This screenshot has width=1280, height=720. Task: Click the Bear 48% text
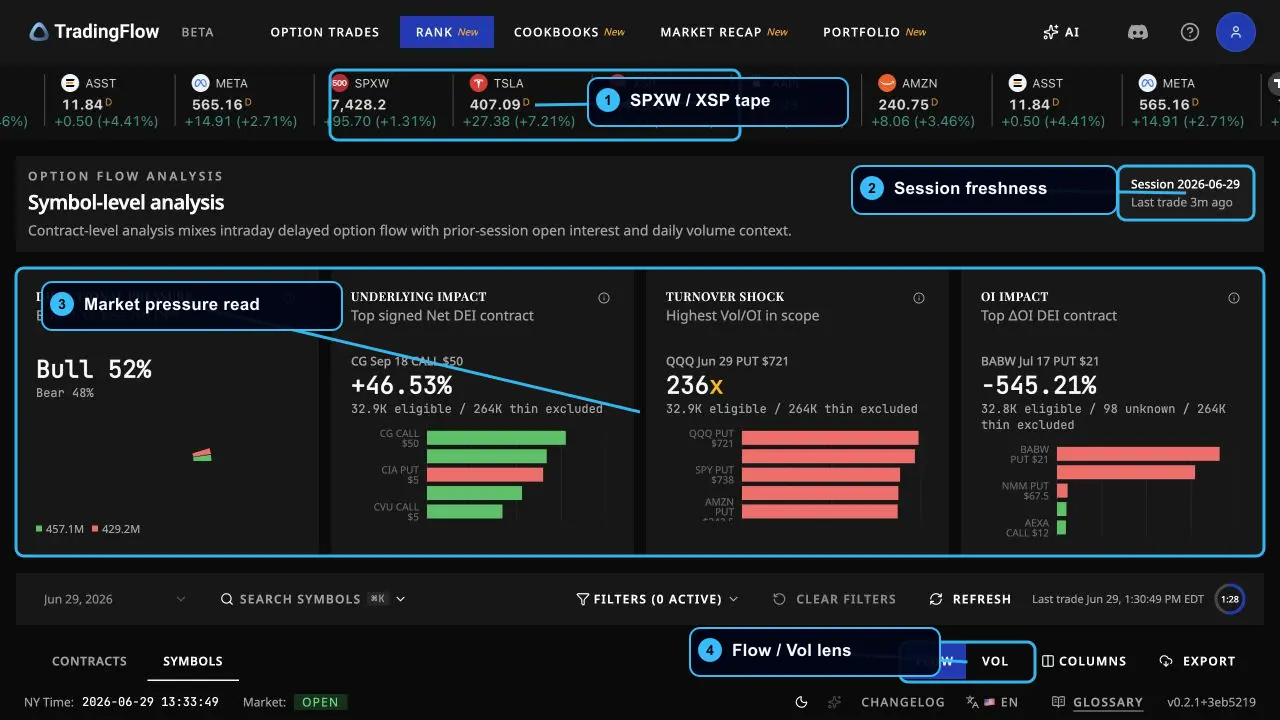(x=65, y=393)
